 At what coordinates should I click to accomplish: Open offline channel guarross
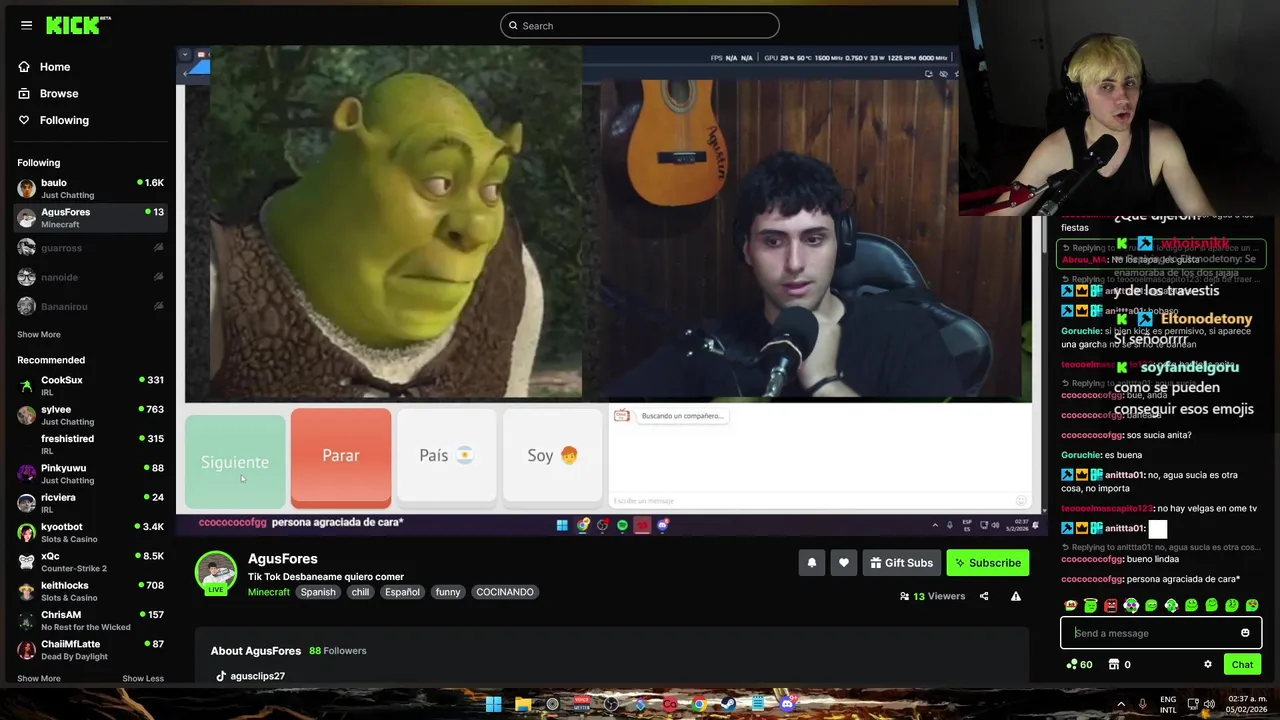pos(90,248)
